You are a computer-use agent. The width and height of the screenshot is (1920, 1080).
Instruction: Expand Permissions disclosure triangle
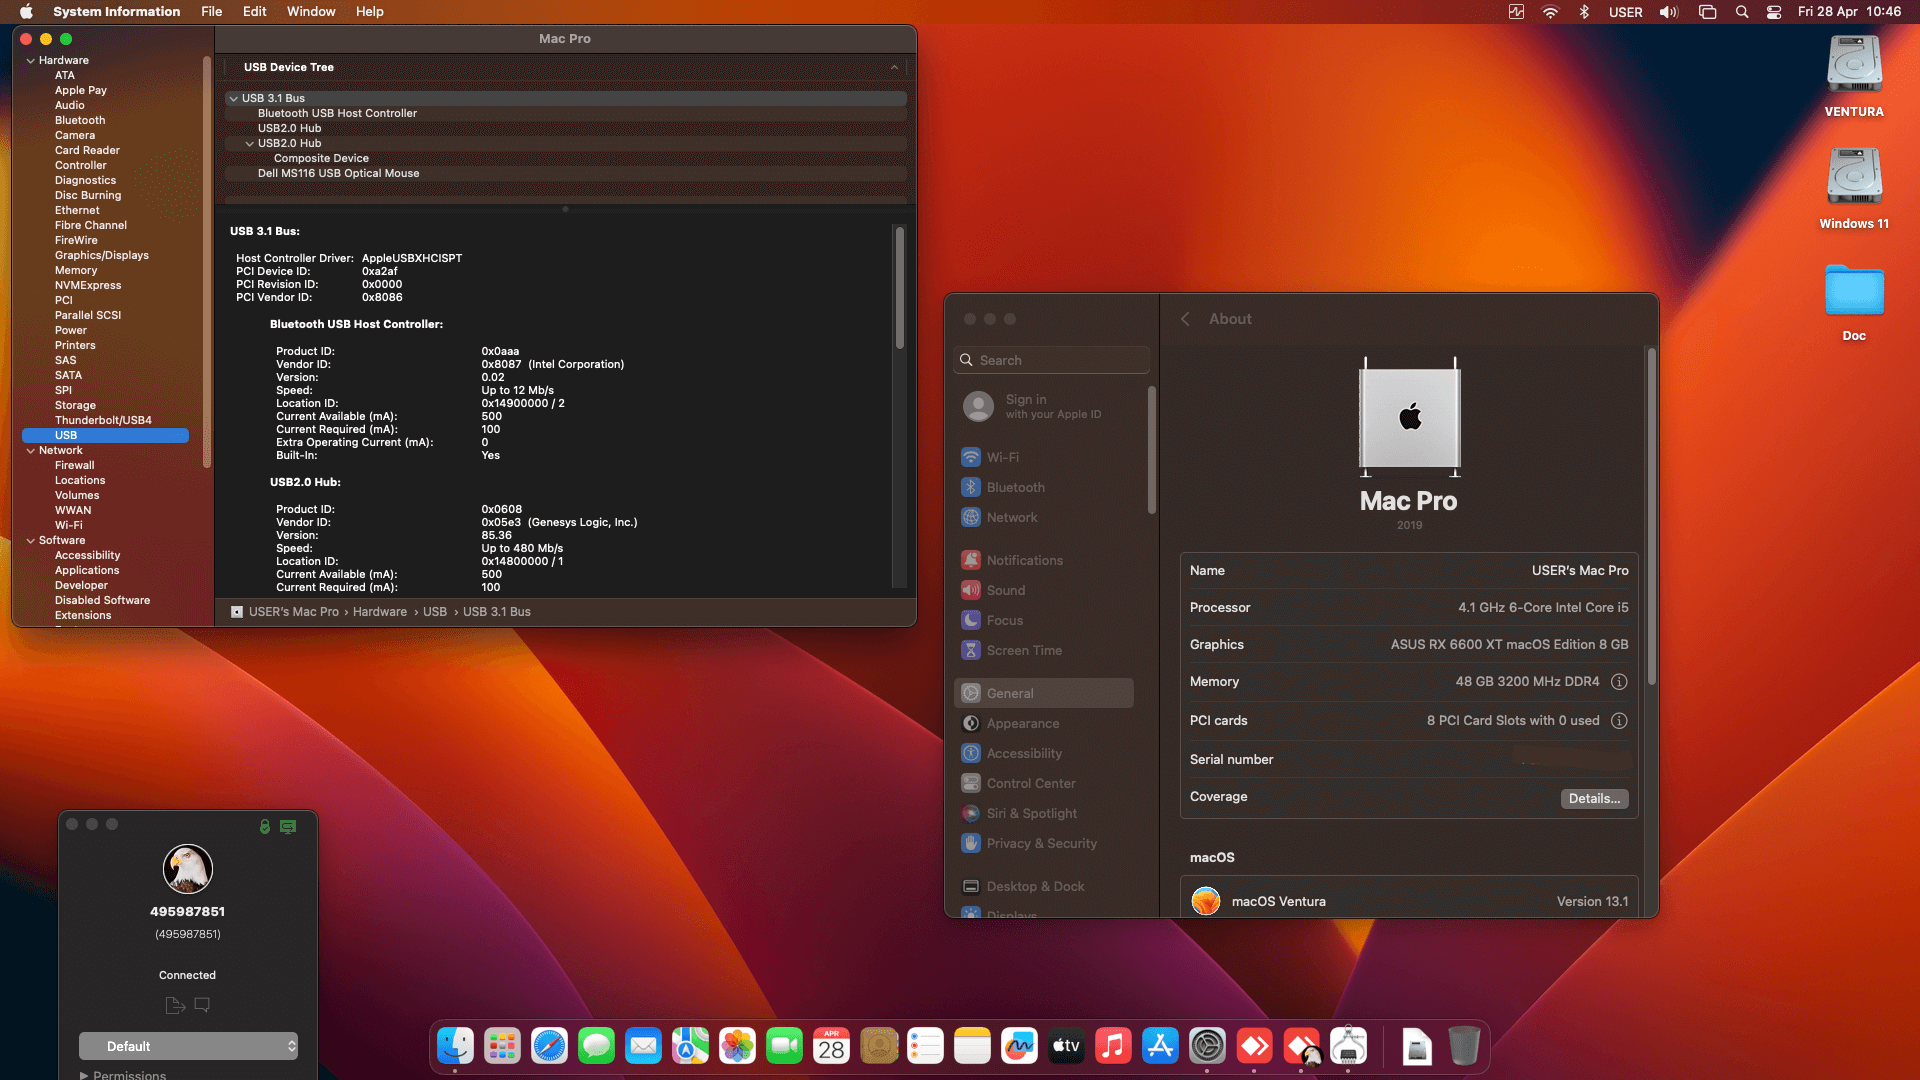click(84, 1076)
